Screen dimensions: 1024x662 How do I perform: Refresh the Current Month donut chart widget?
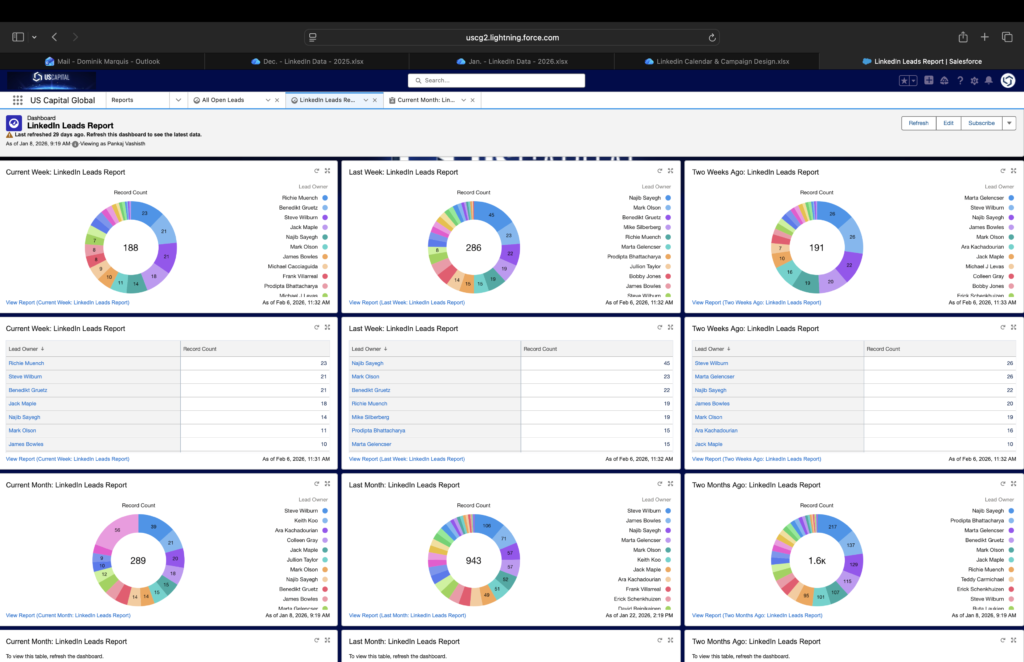pos(316,484)
